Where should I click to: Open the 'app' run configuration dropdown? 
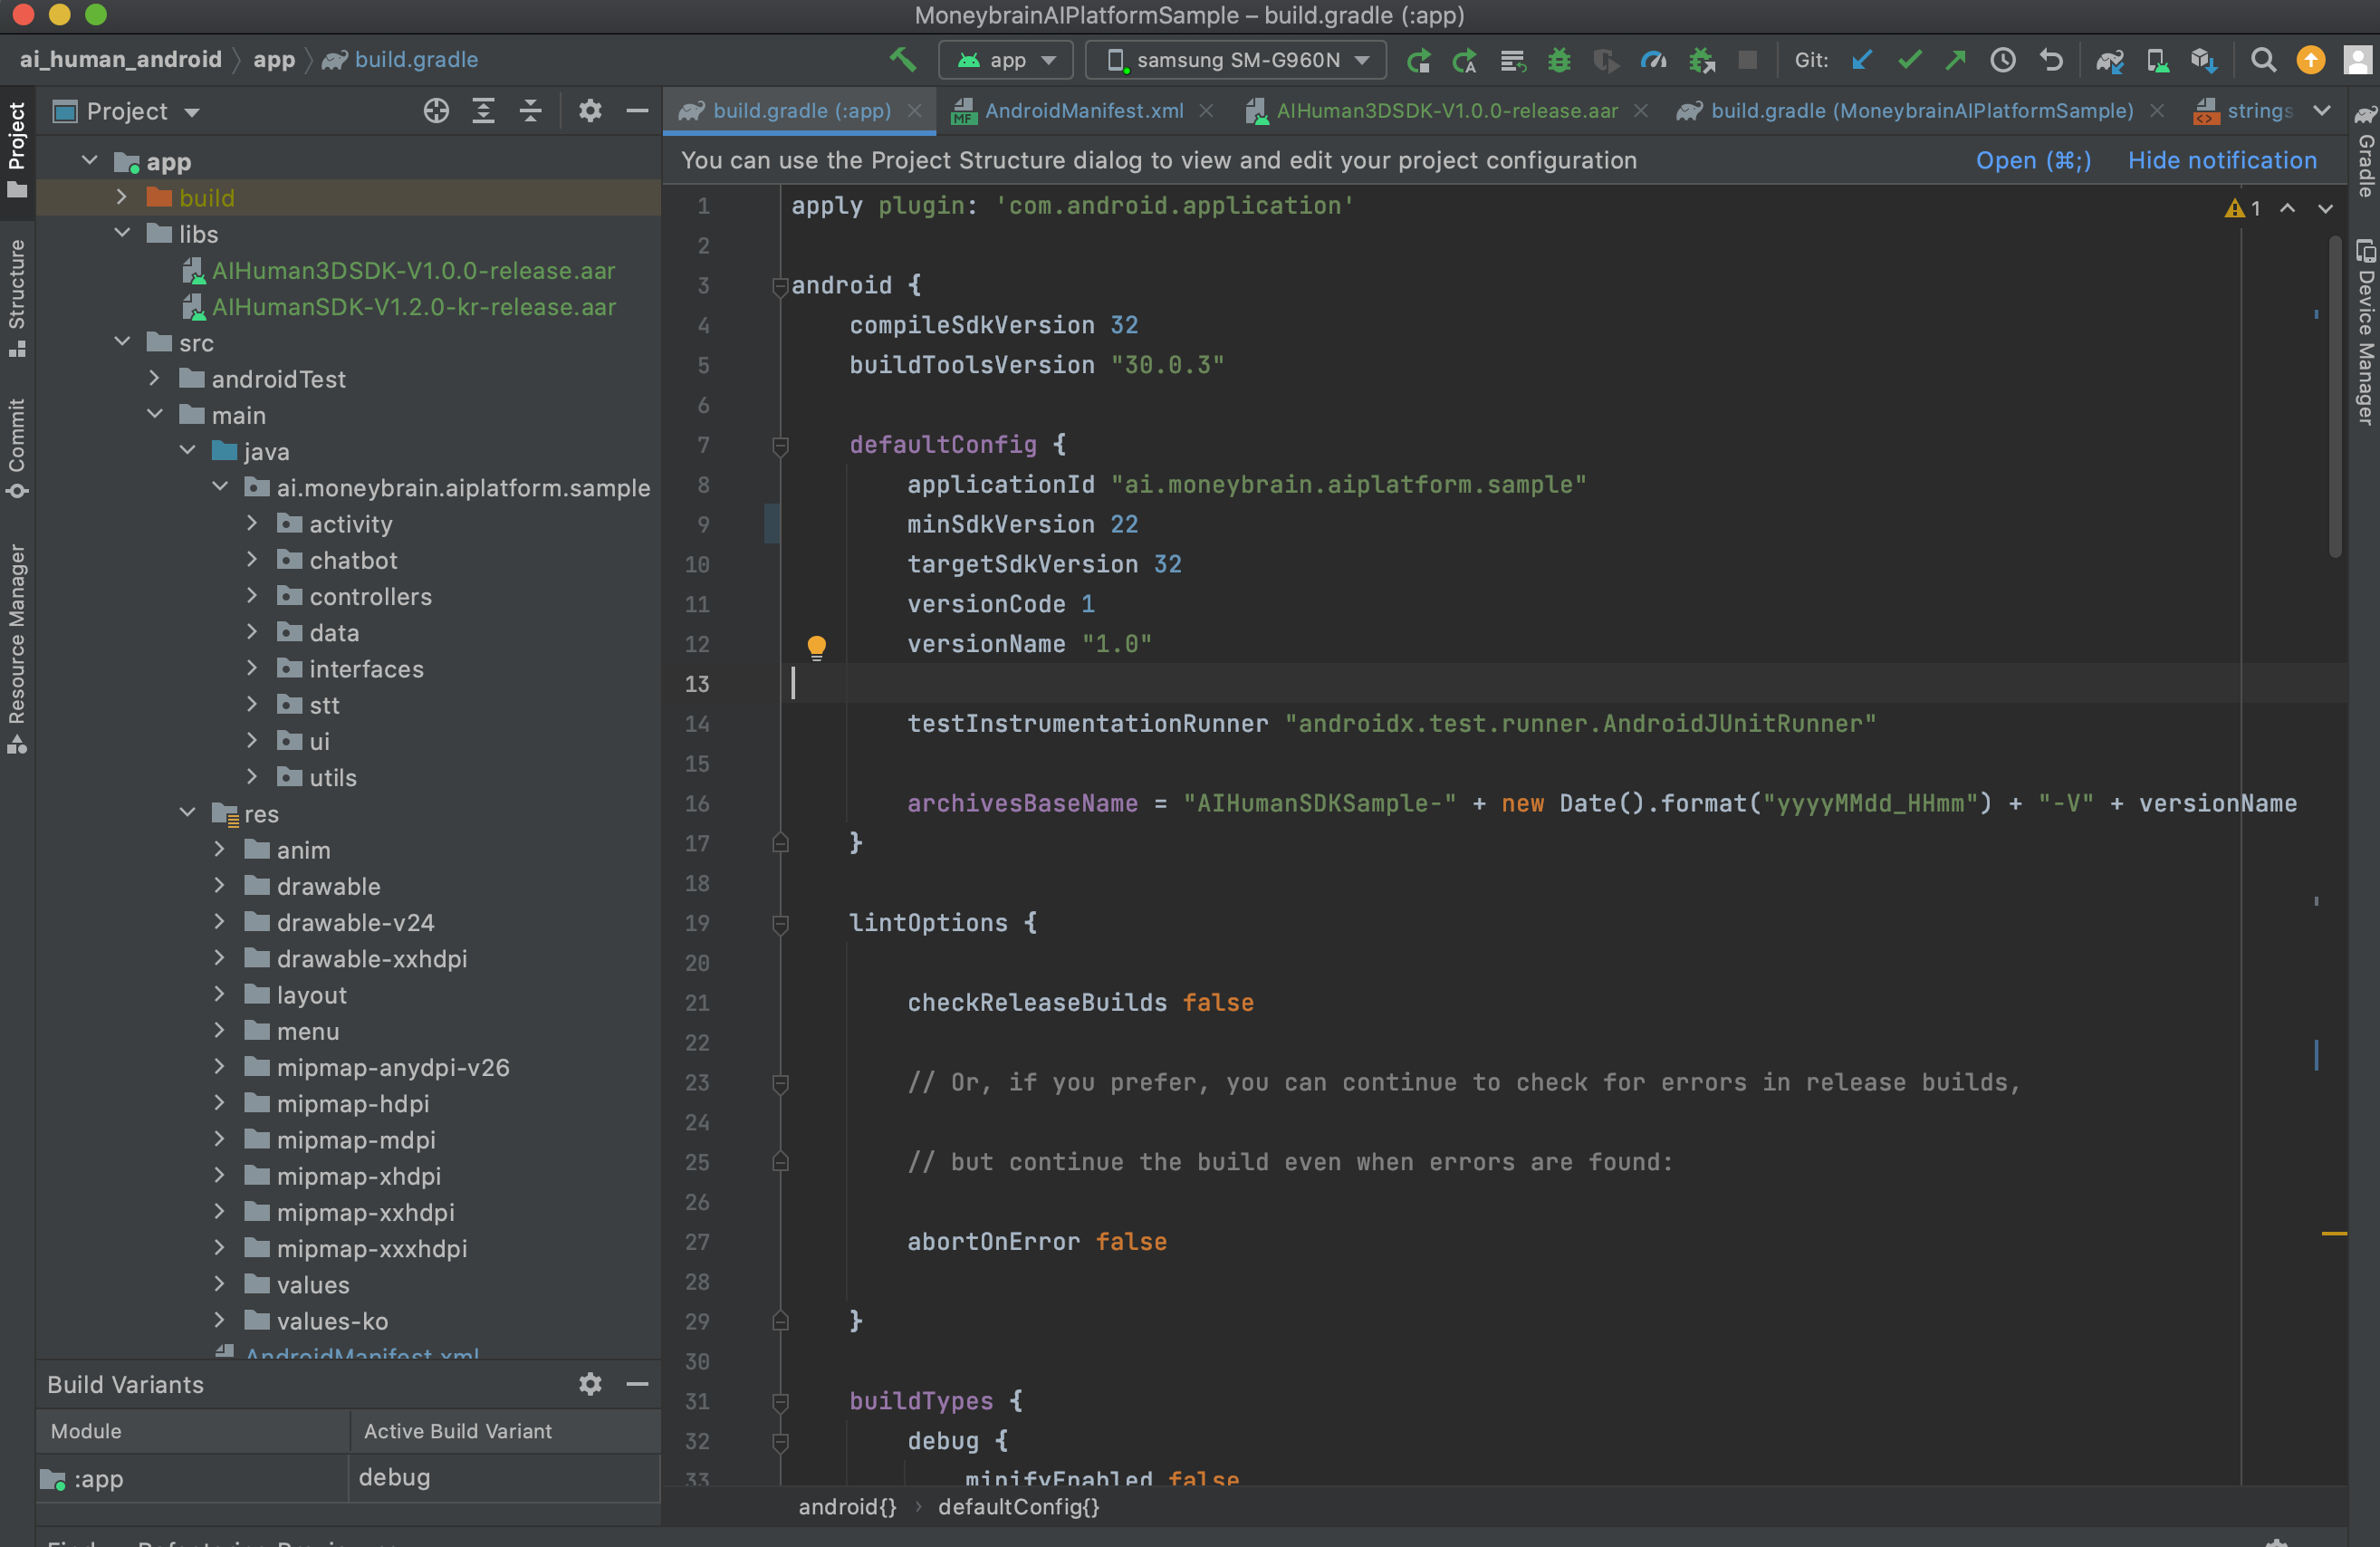click(x=1005, y=60)
